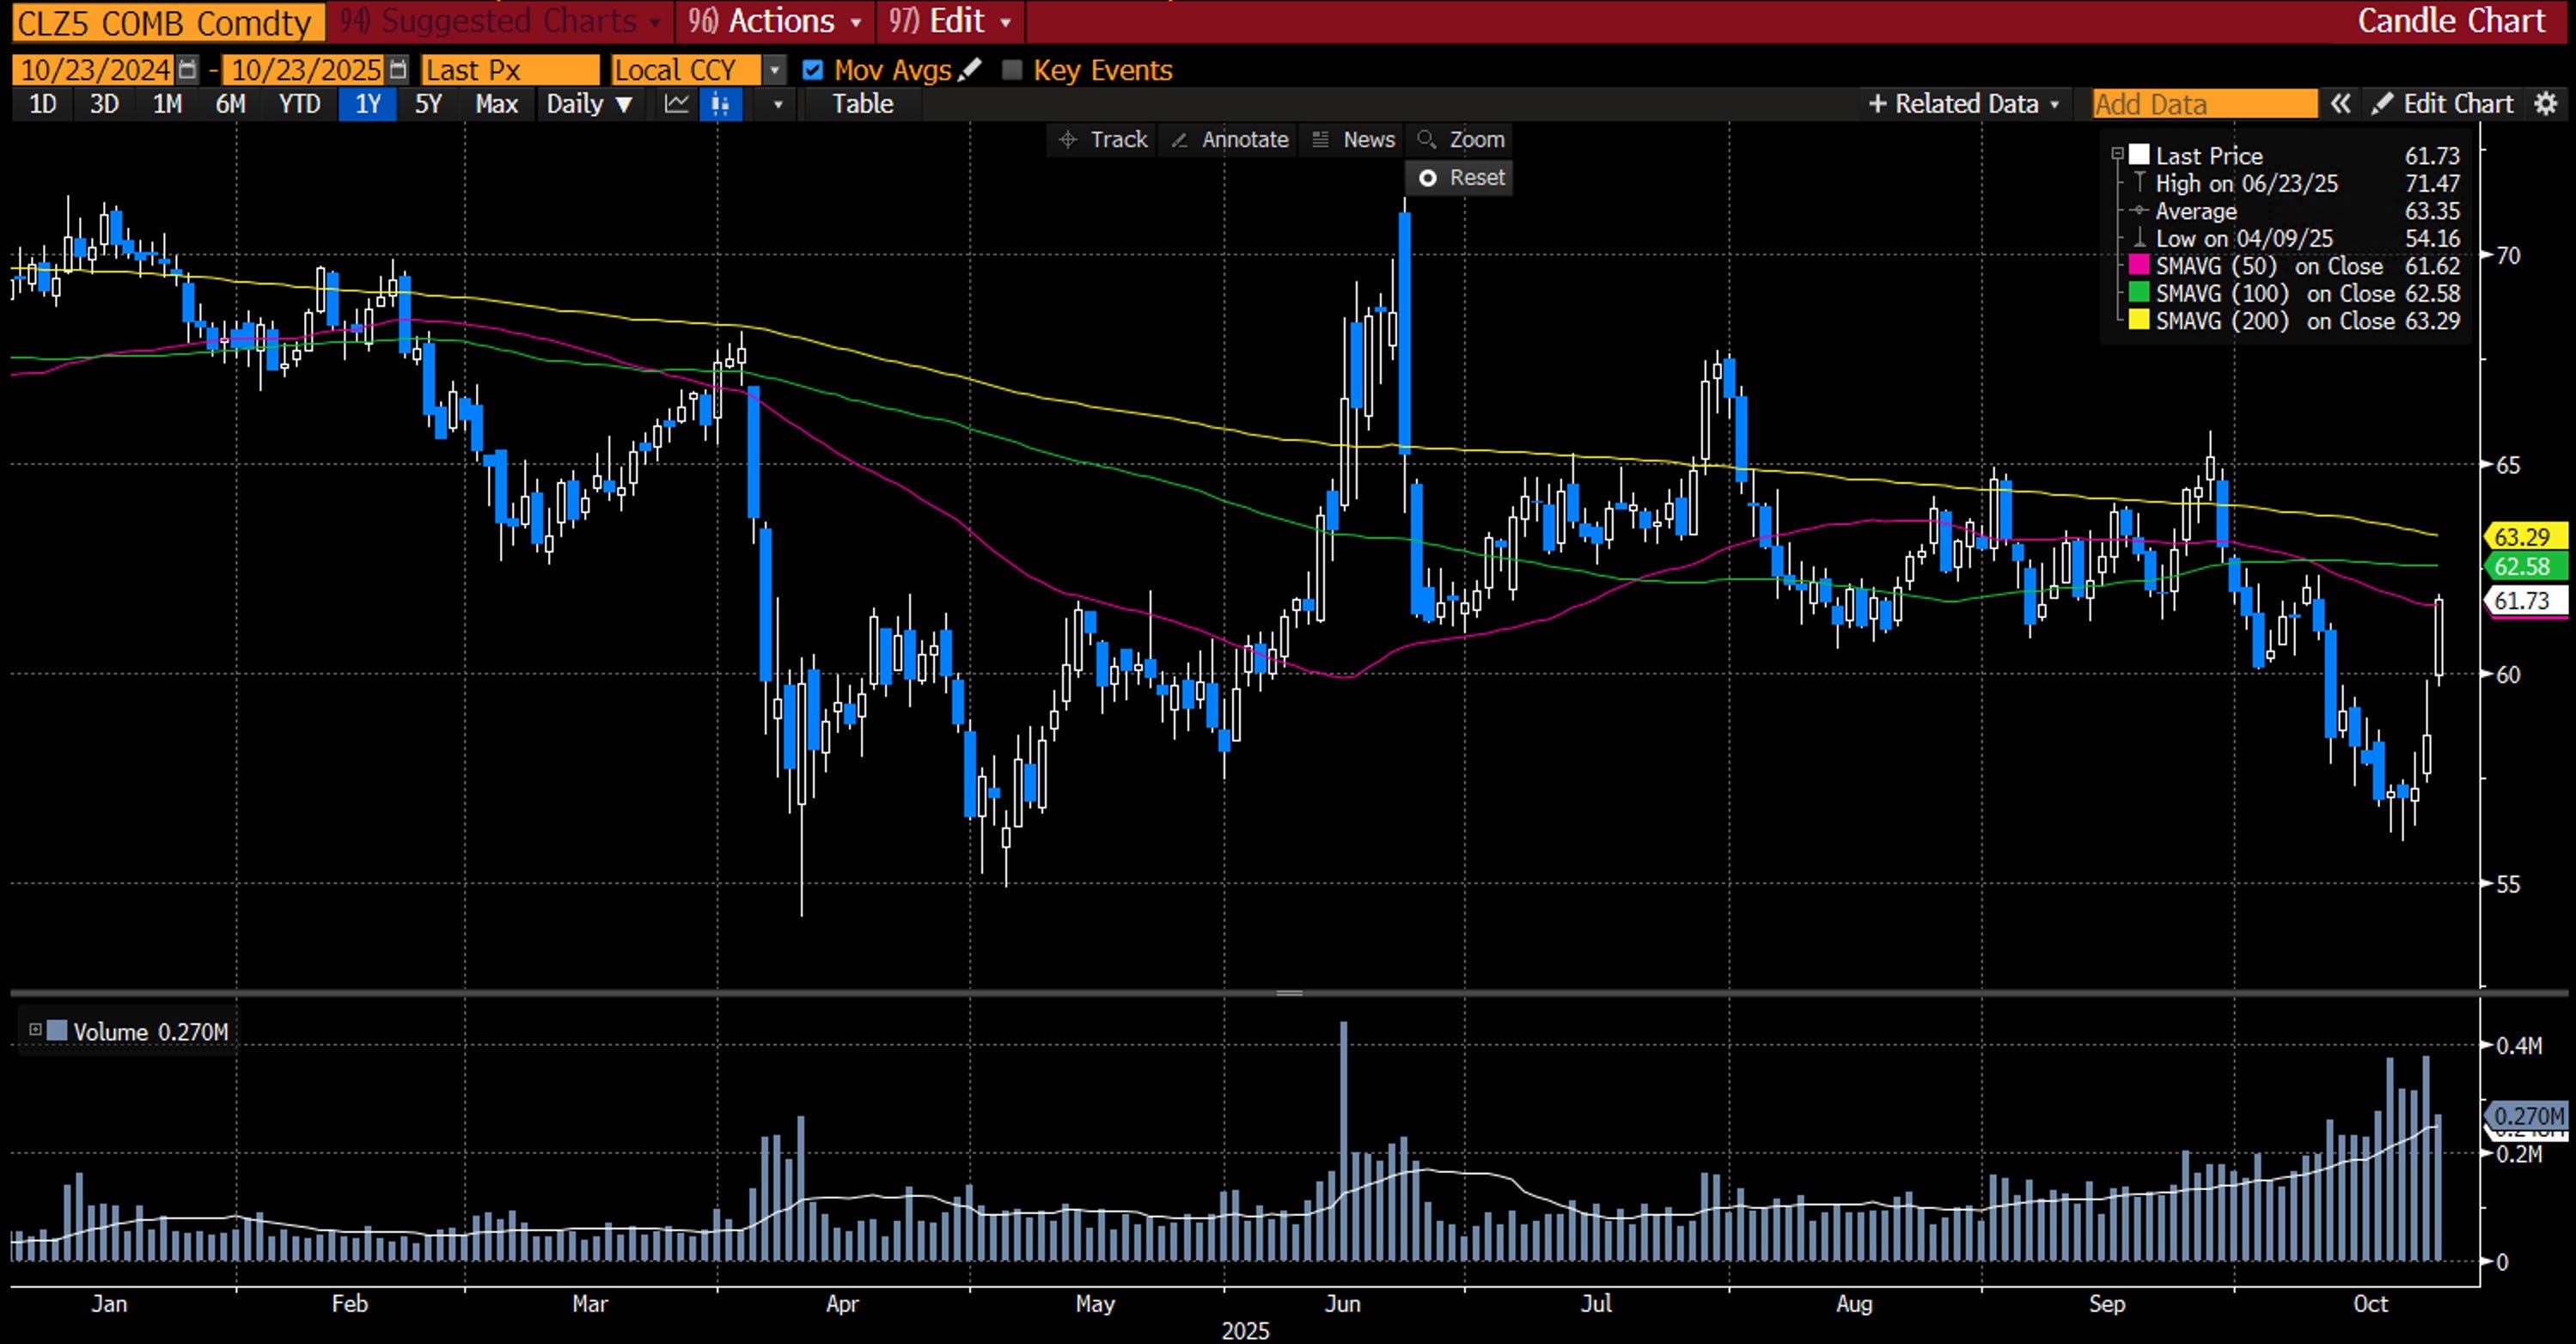Screen dimensions: 2576x1344
Task: Switch to line chart icon
Action: click(676, 104)
